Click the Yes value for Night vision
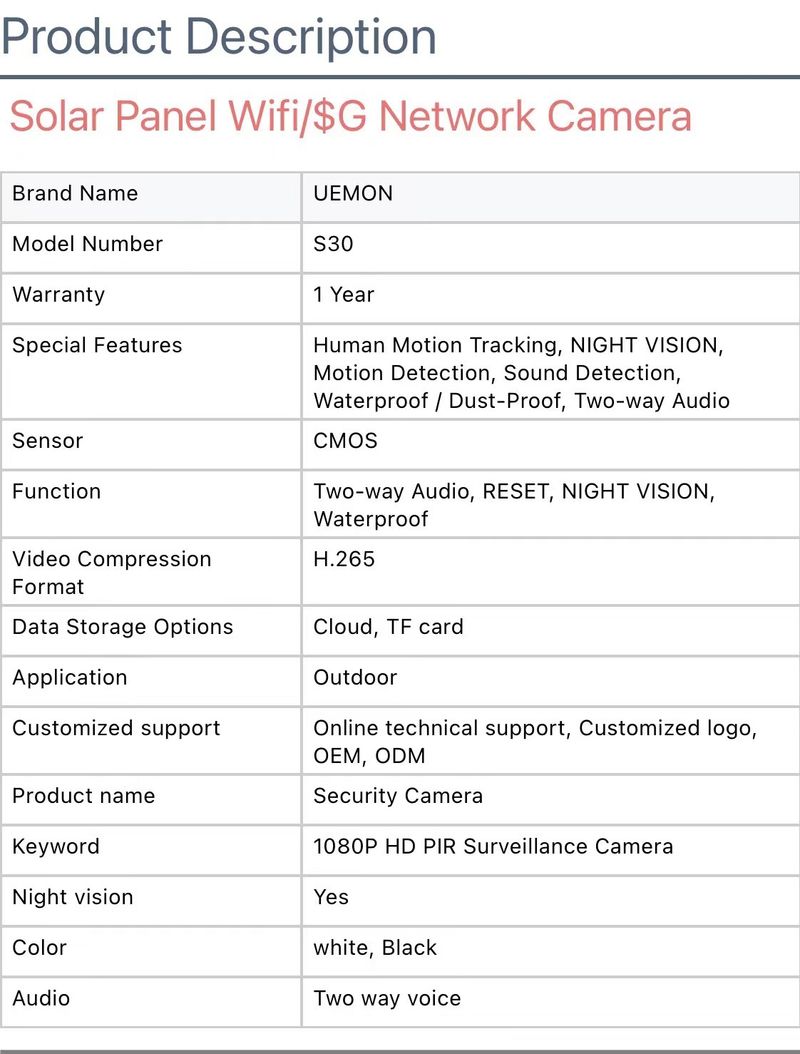Screen dimensions: 800x1054 pyautogui.click(x=331, y=897)
